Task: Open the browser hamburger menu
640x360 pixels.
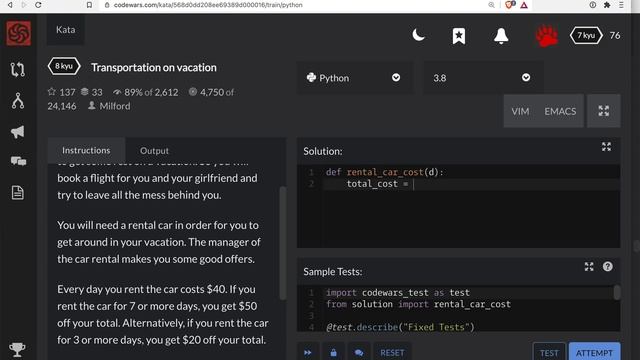Action: (621, 5)
